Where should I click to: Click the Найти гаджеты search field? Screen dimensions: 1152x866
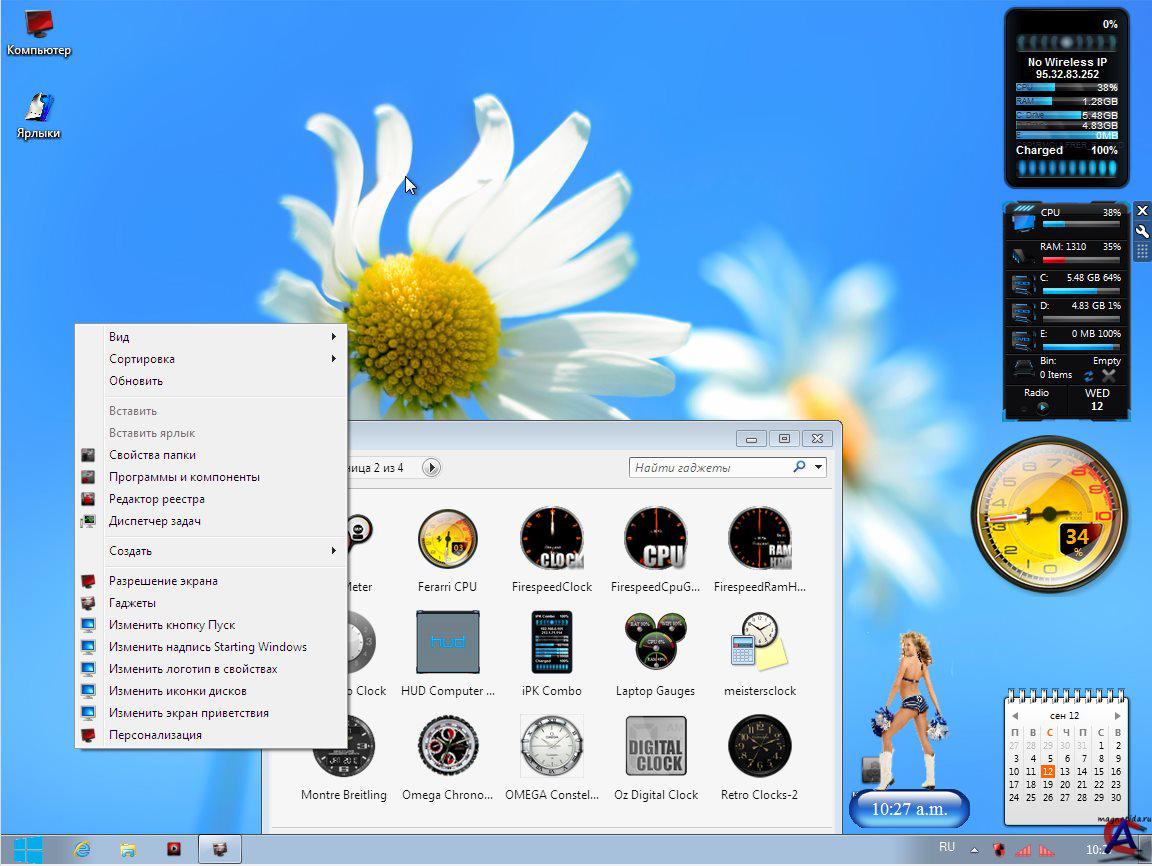710,467
